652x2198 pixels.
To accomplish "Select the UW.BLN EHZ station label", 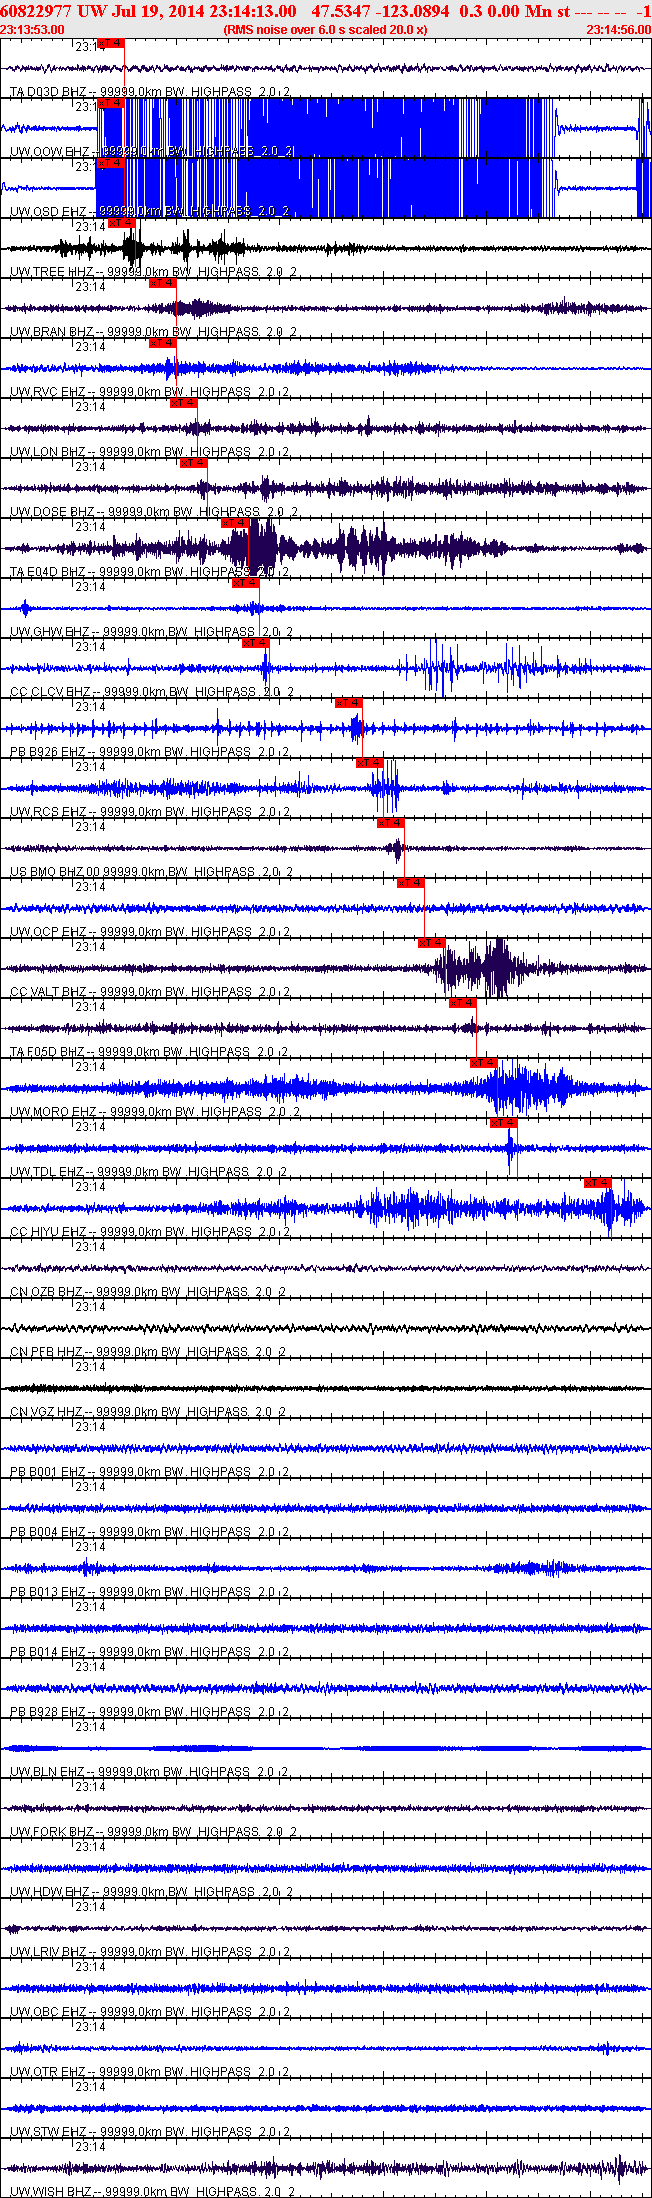I will 47,1772.
